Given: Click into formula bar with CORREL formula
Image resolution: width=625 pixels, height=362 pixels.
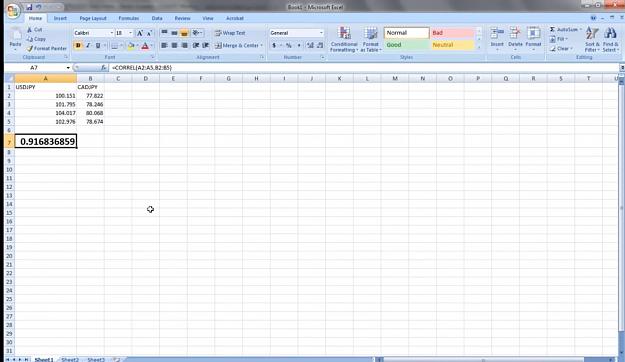Looking at the screenshot, I should pyautogui.click(x=364, y=68).
